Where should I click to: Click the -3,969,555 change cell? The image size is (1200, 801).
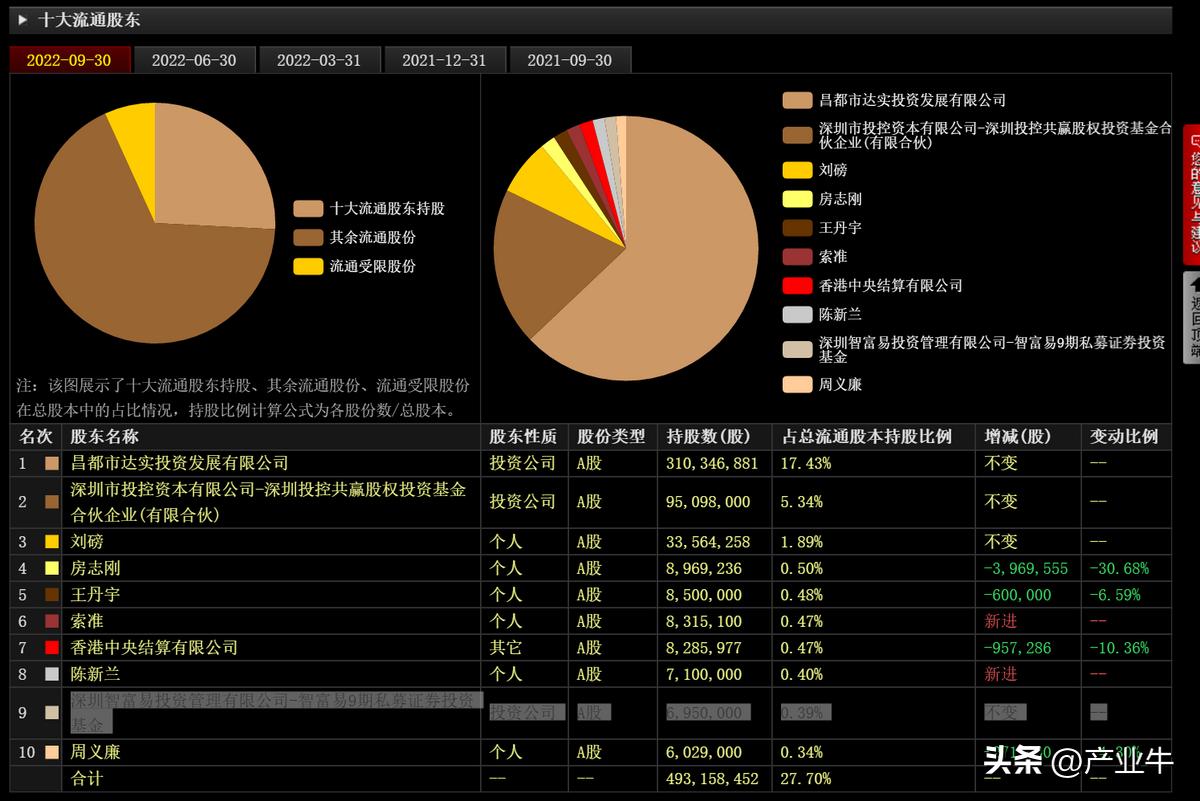click(1026, 568)
